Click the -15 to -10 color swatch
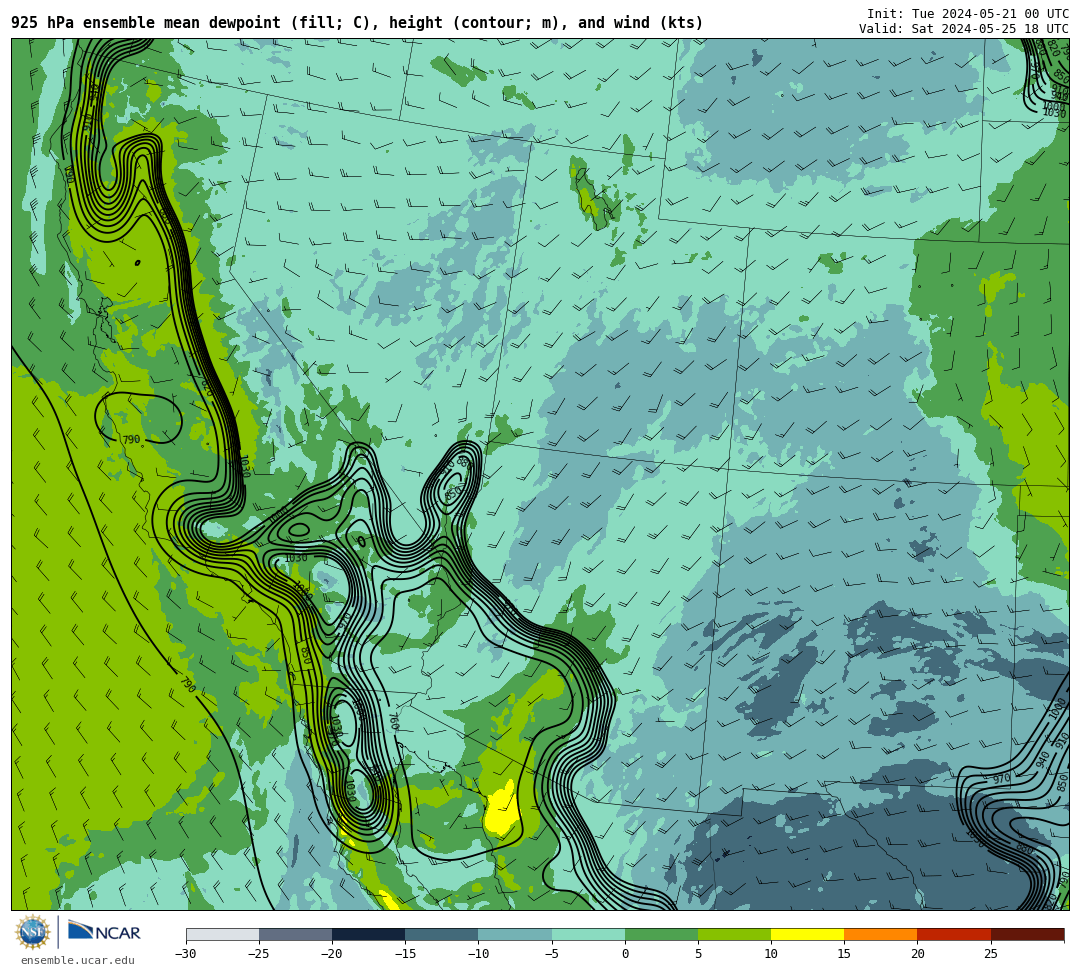 [x=442, y=934]
